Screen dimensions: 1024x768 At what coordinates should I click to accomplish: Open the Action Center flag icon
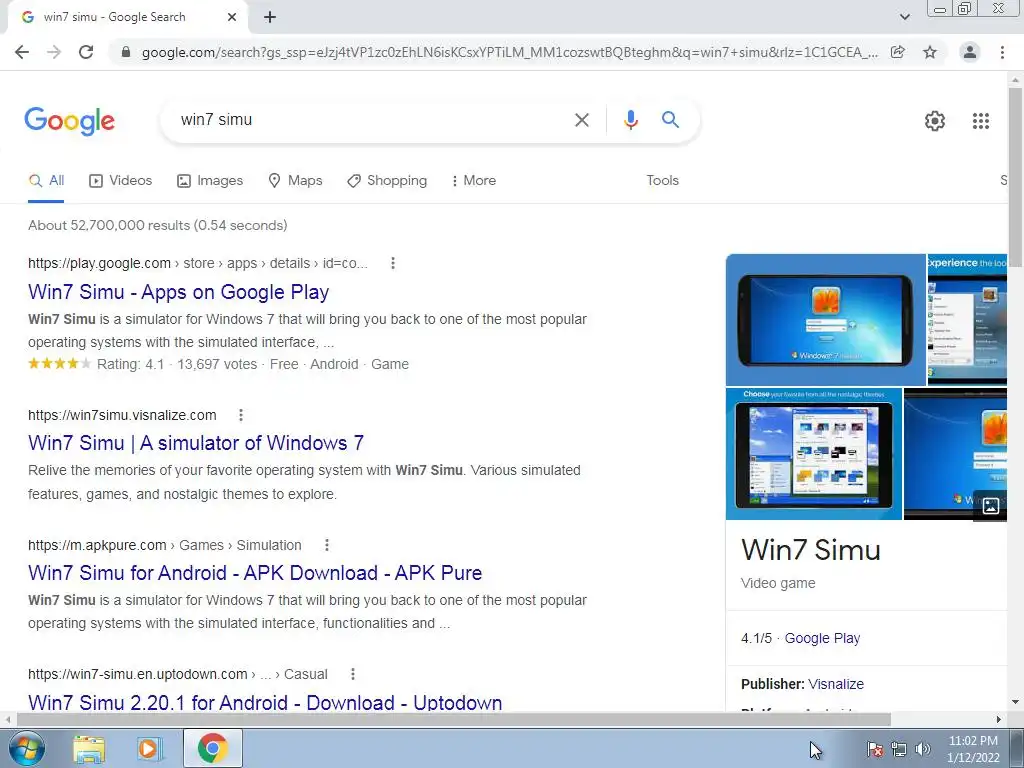coord(874,748)
